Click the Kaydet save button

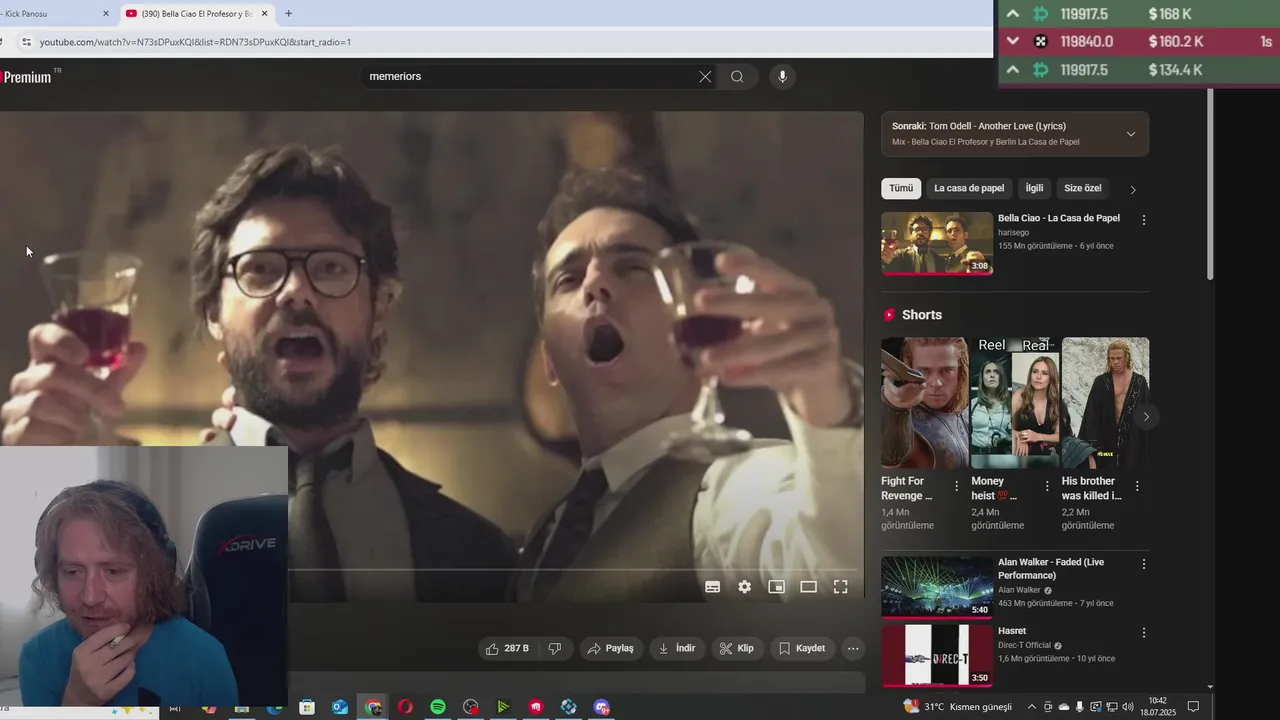(802, 648)
